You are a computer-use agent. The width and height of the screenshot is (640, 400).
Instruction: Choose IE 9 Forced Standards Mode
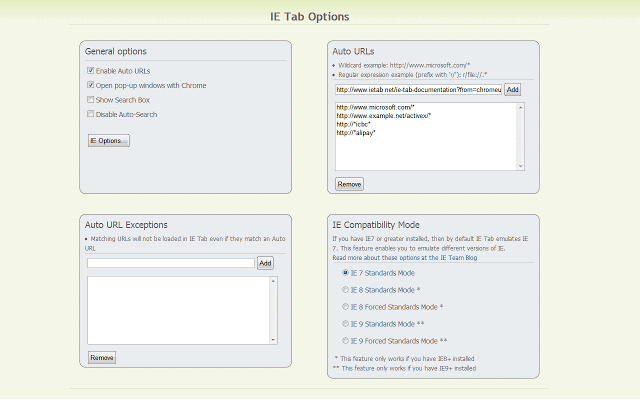click(x=346, y=341)
